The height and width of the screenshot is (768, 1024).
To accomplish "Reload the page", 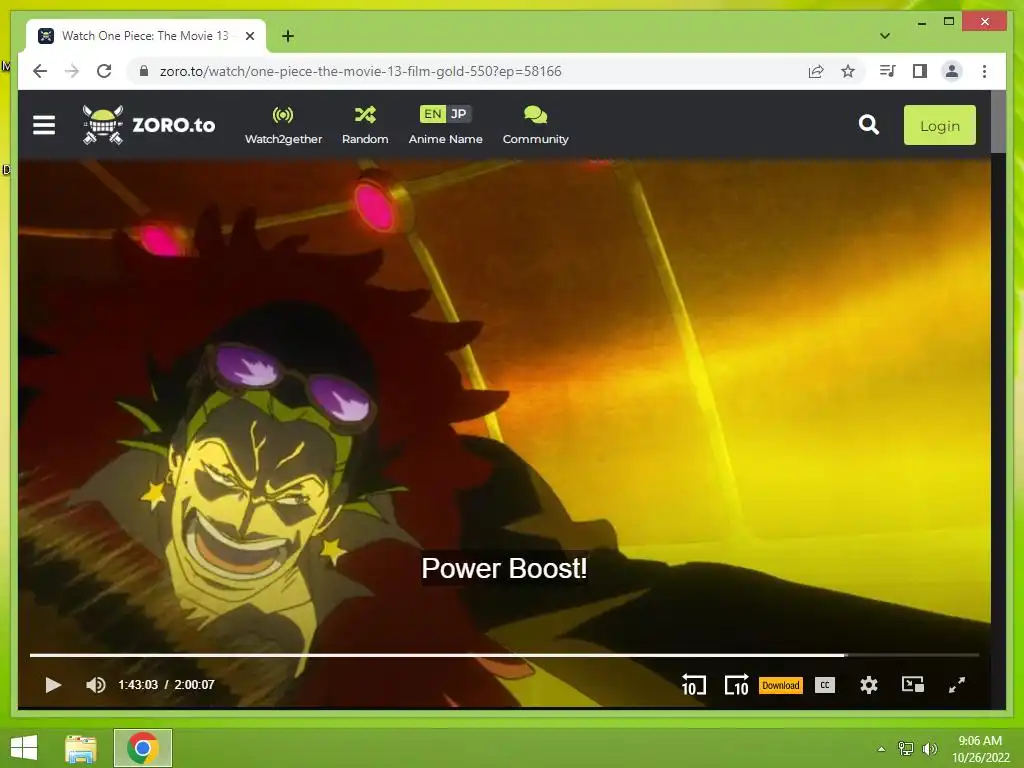I will [x=104, y=71].
